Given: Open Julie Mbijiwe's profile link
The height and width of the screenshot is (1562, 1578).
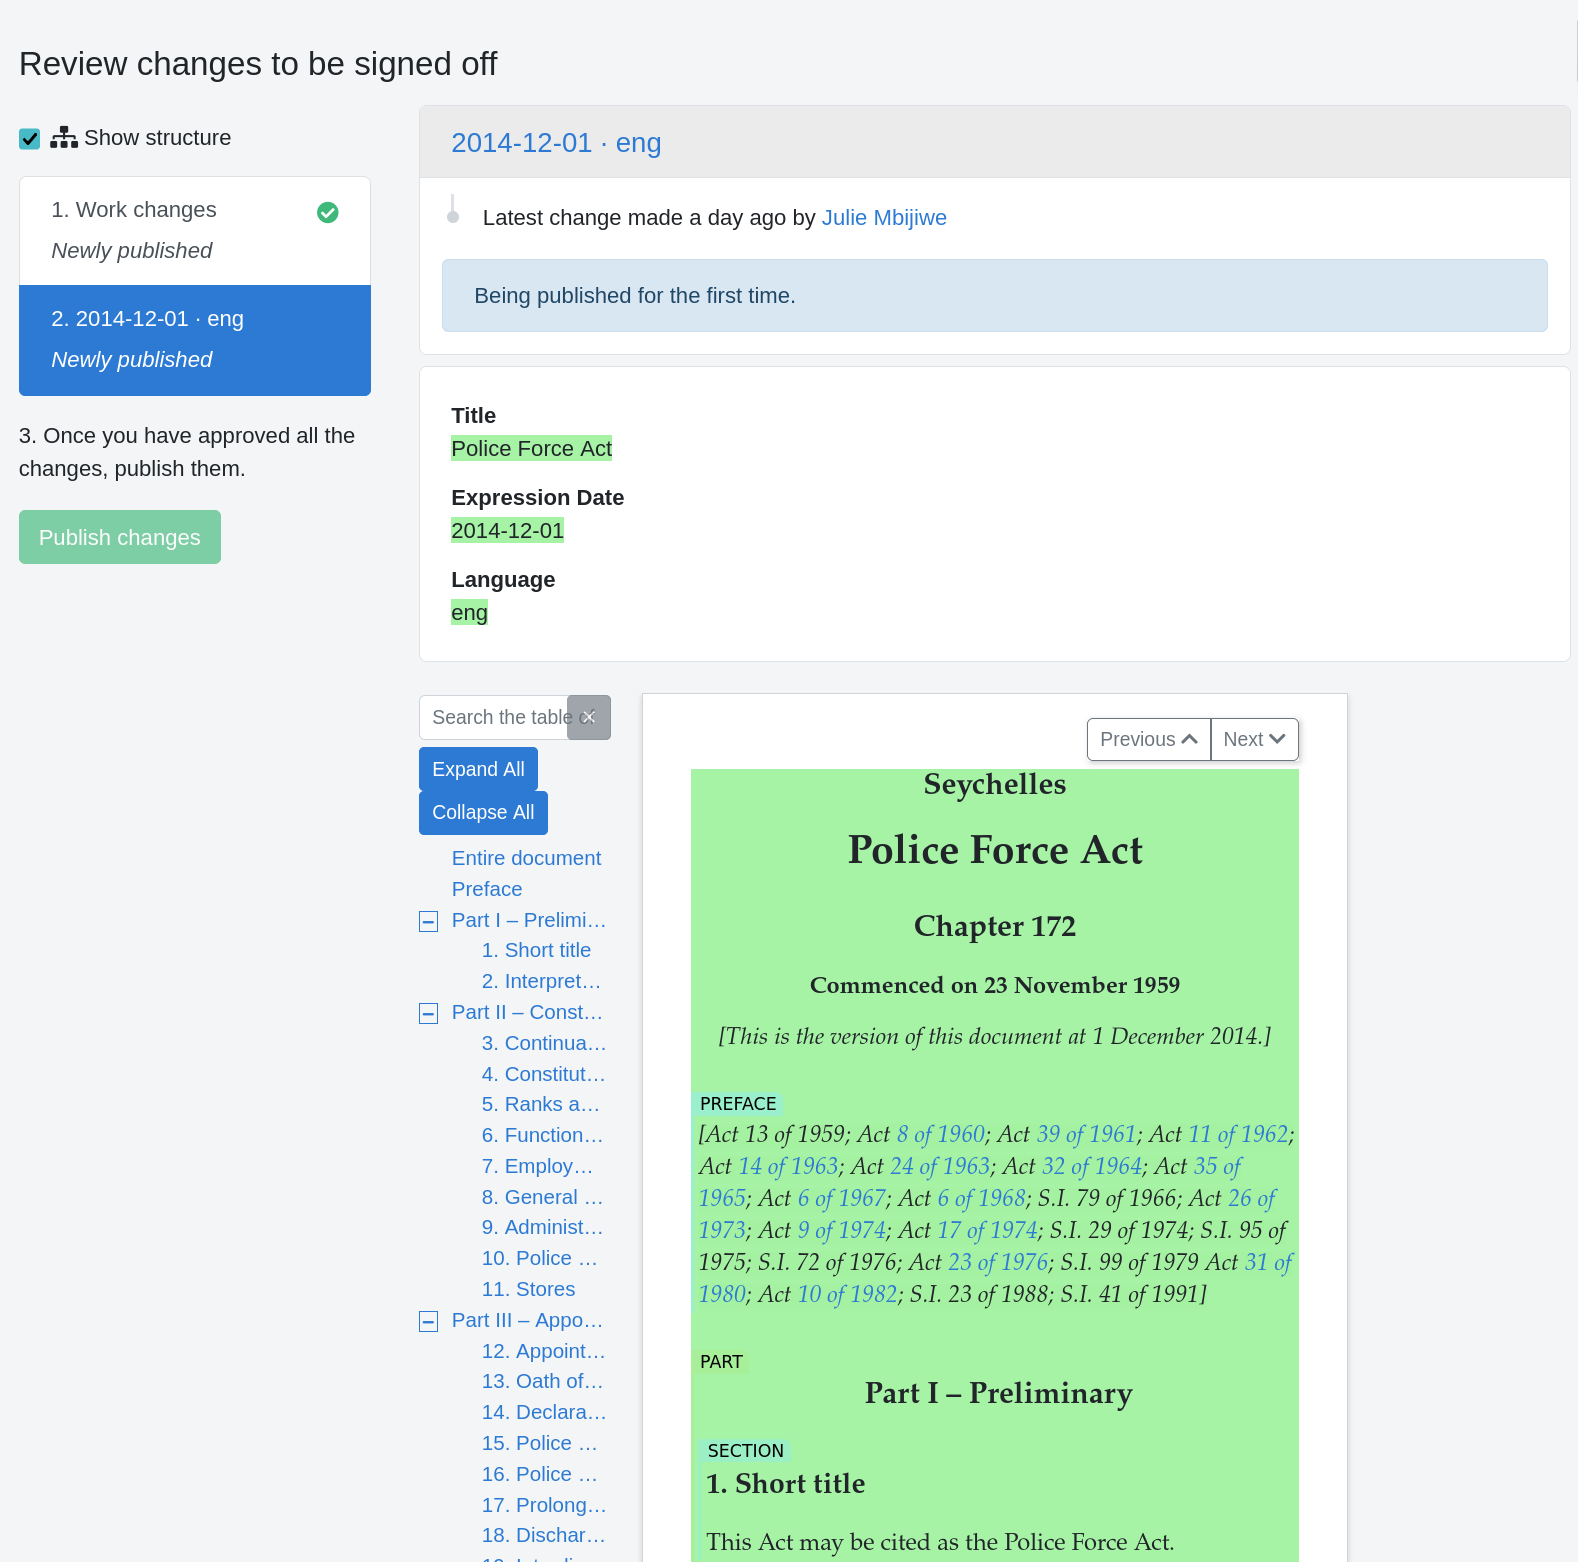Looking at the screenshot, I should tap(883, 218).
